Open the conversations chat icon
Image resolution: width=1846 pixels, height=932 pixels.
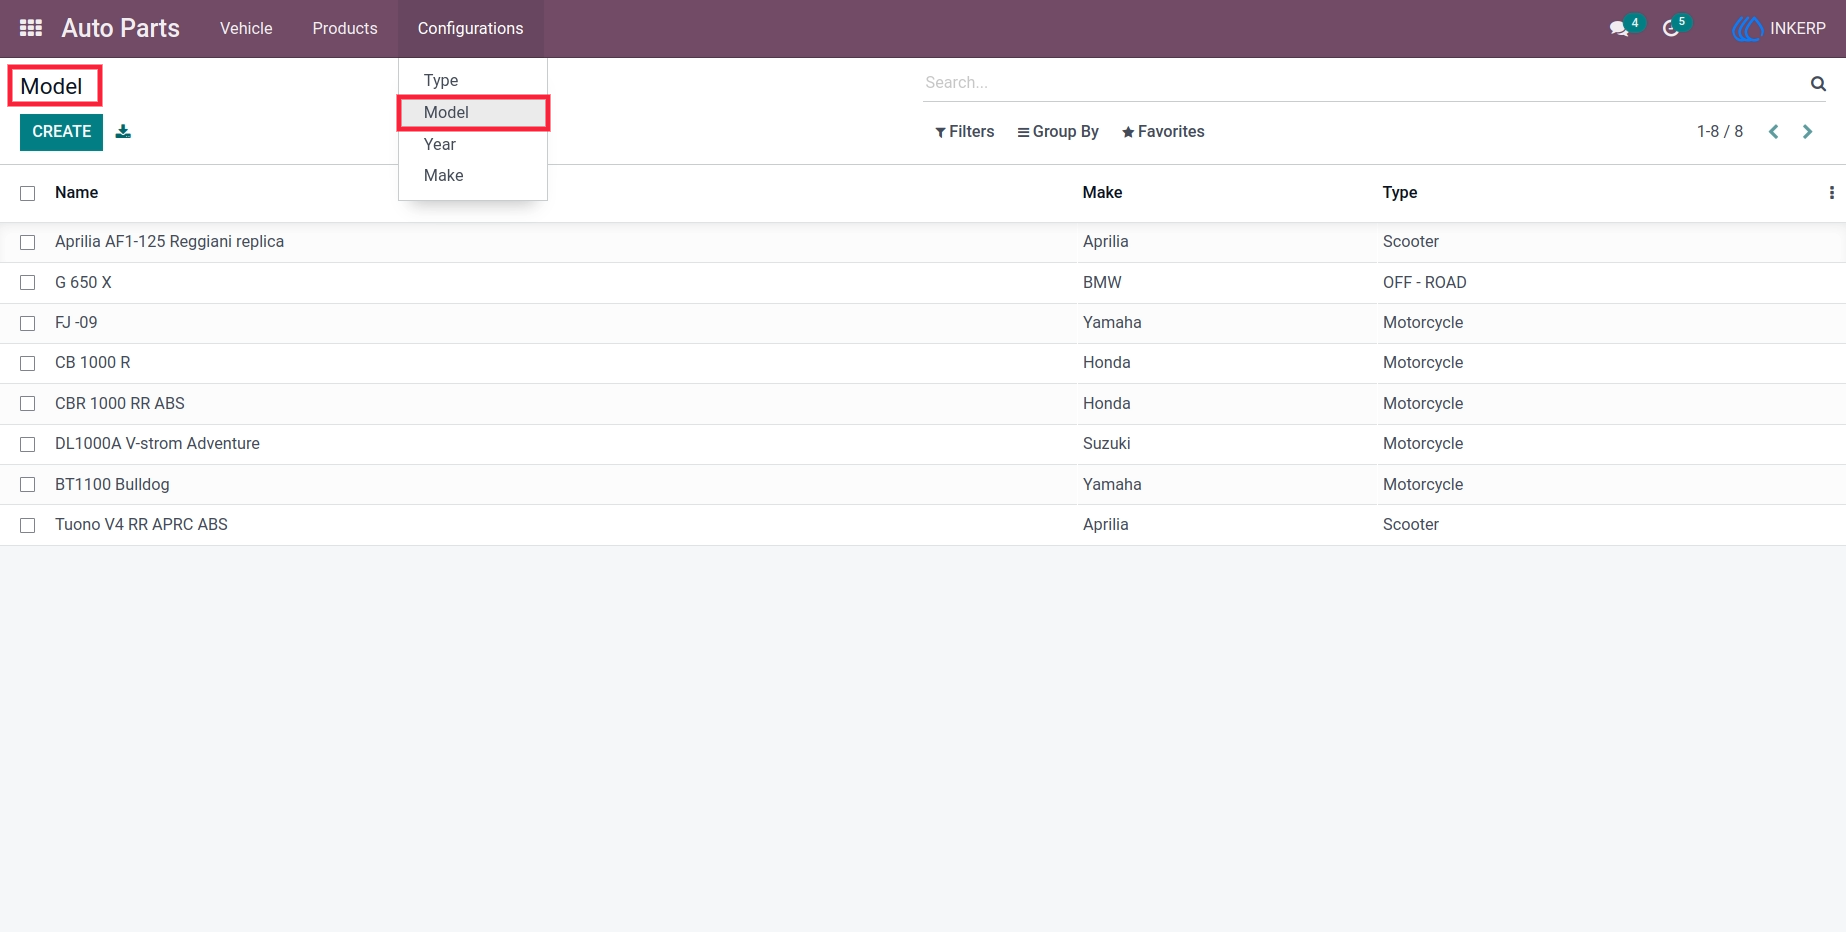click(1619, 29)
